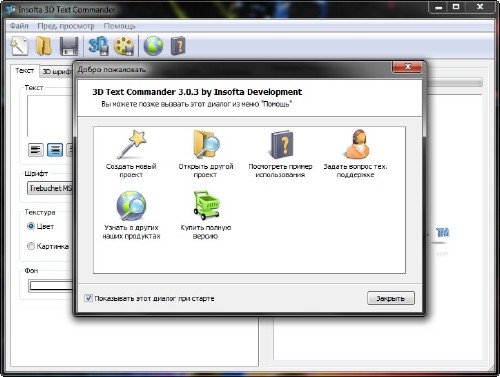Open the Файл menu
This screenshot has height=377, width=500.
coord(19,26)
